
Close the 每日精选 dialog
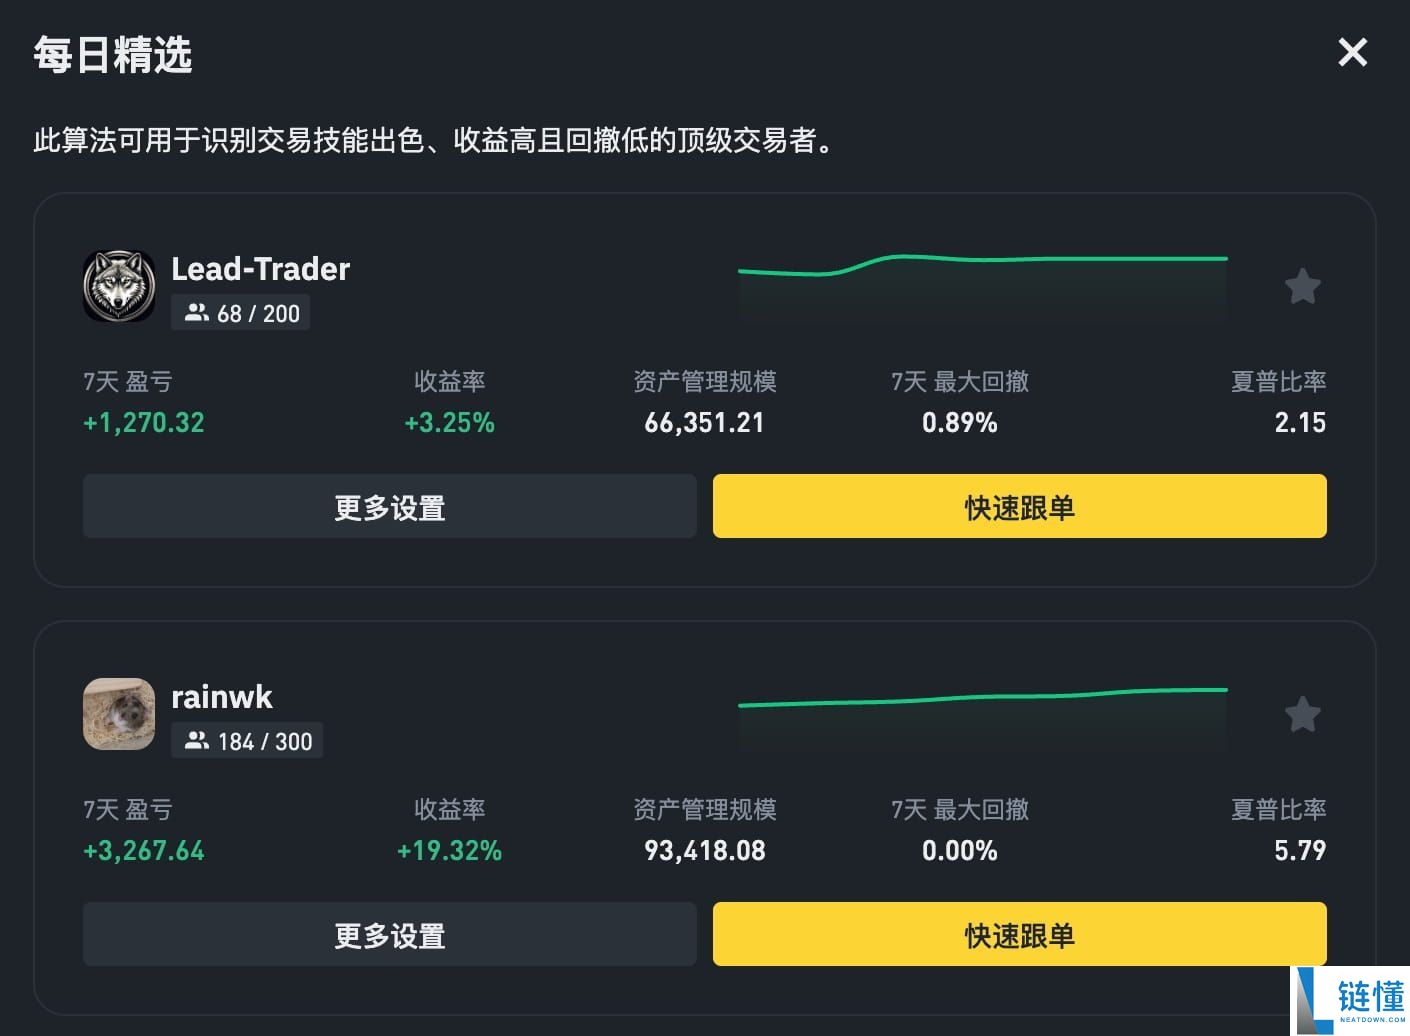(1352, 52)
